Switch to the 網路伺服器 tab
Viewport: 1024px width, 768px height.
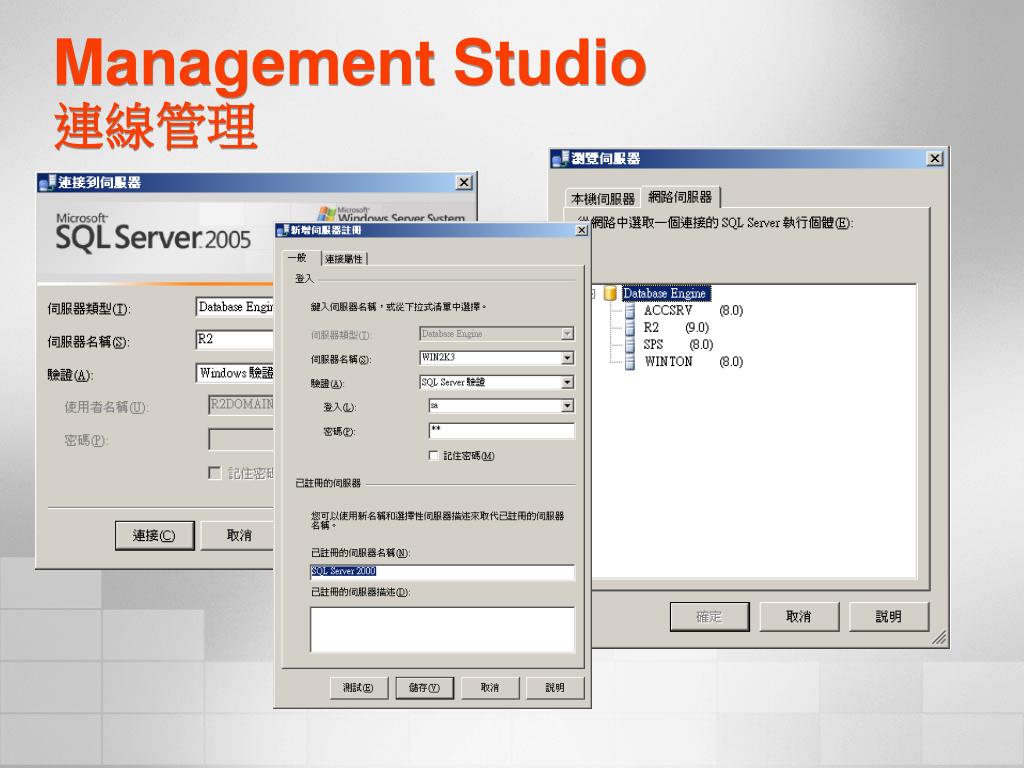tap(680, 197)
